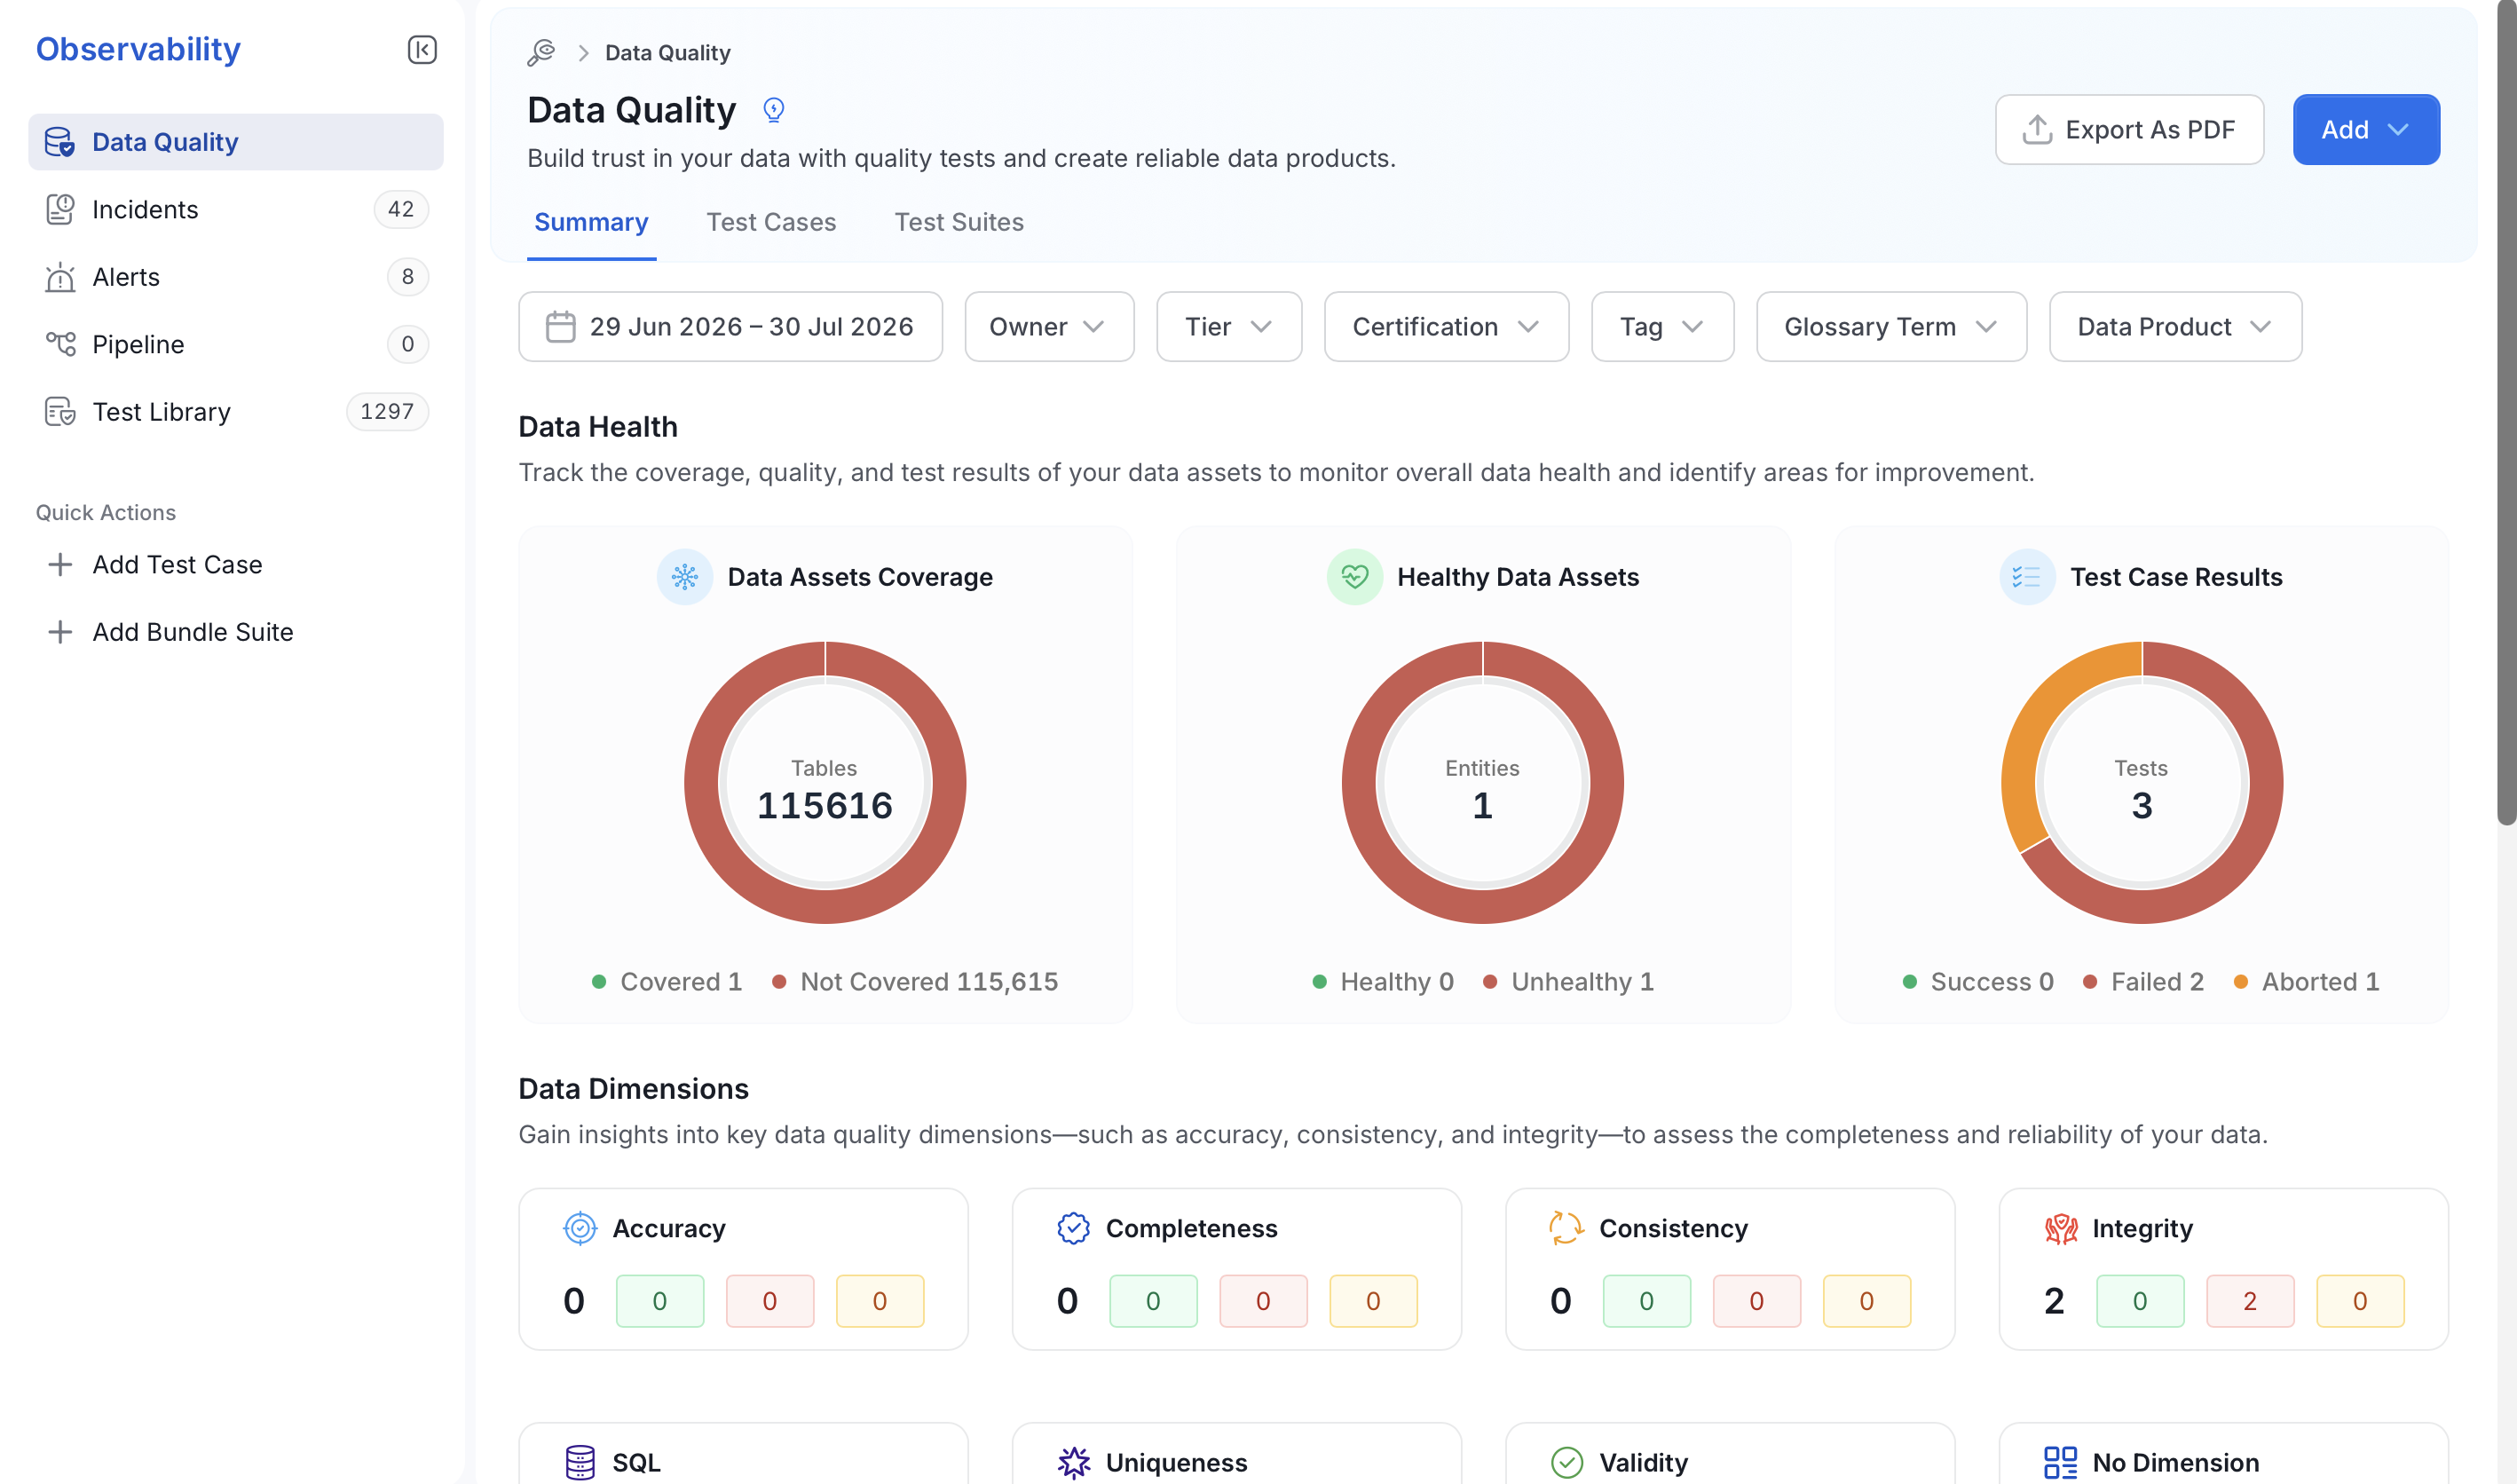This screenshot has height=1484, width=2517.
Task: Click the Alerts siren icon
Action: 60,277
